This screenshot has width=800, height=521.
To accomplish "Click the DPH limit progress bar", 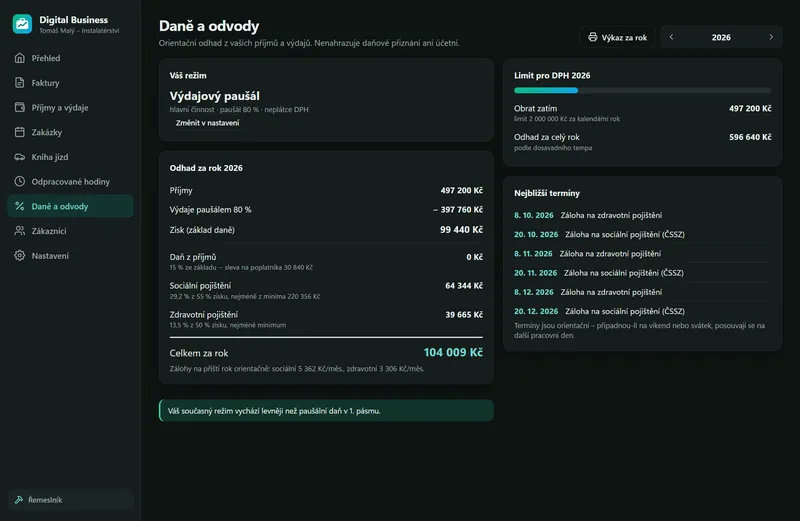I will (x=642, y=90).
